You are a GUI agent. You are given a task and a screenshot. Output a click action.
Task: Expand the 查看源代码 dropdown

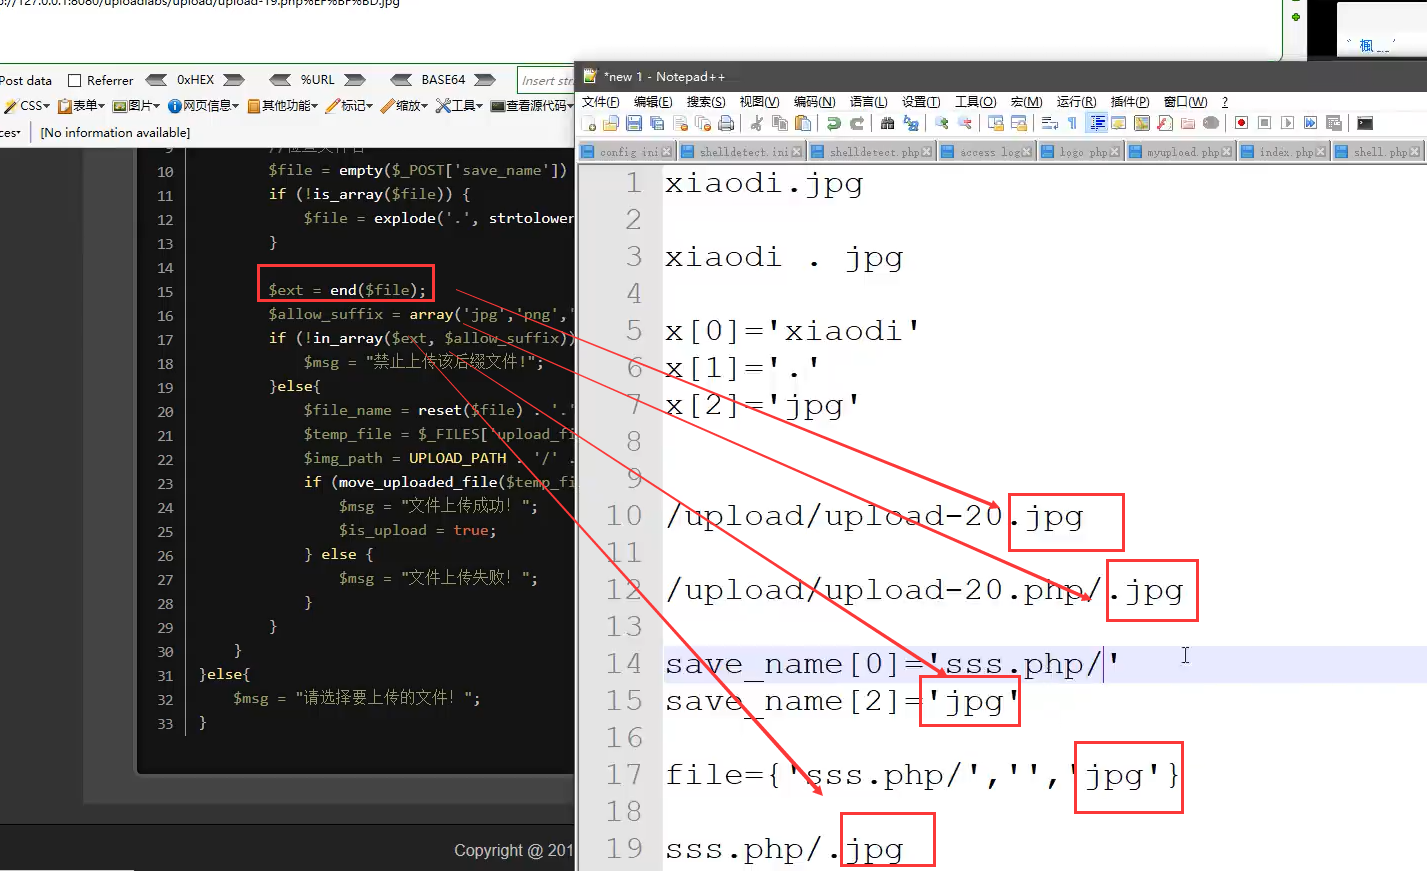click(x=532, y=106)
